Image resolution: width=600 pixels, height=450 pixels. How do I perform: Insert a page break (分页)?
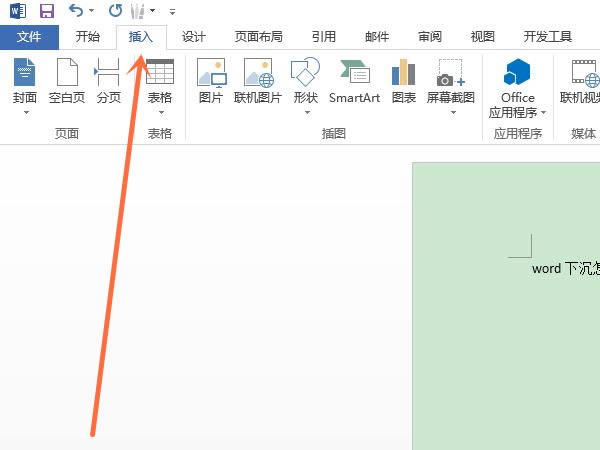tap(108, 80)
